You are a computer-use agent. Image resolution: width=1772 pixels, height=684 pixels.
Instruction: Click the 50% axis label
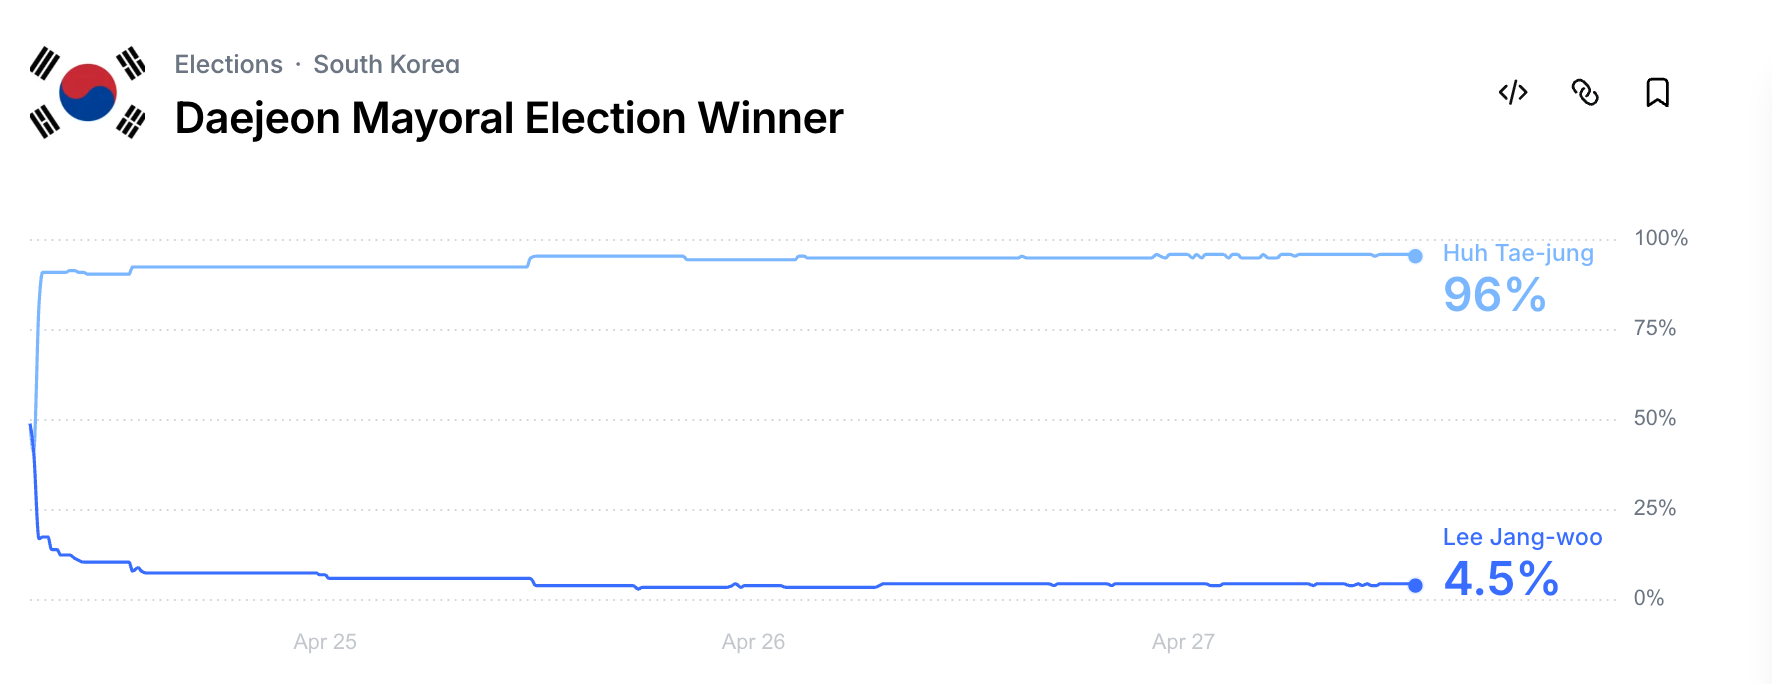[x=1654, y=418]
